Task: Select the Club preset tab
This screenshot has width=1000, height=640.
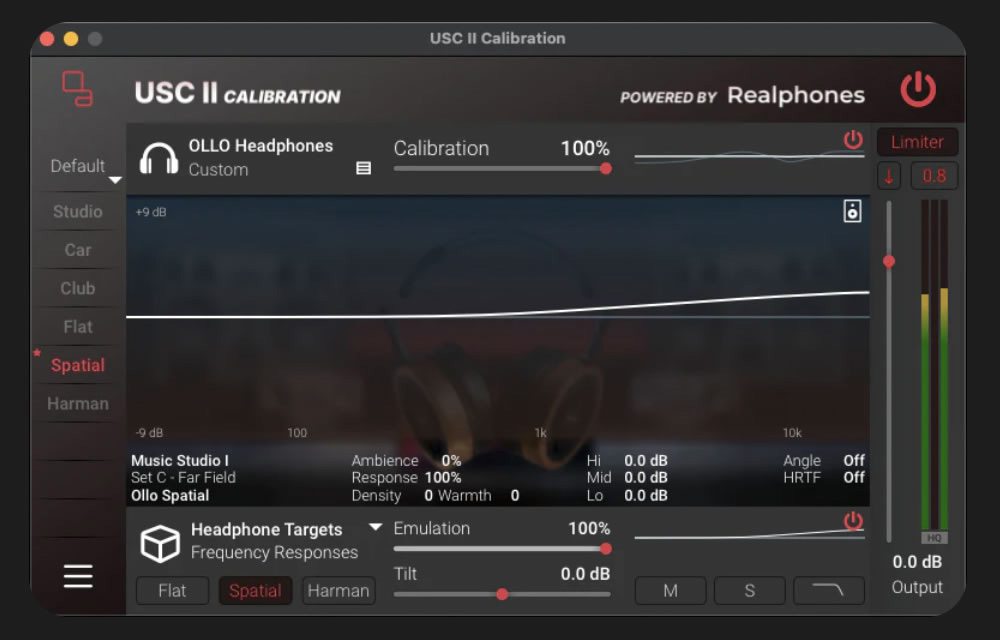Action: click(x=78, y=288)
